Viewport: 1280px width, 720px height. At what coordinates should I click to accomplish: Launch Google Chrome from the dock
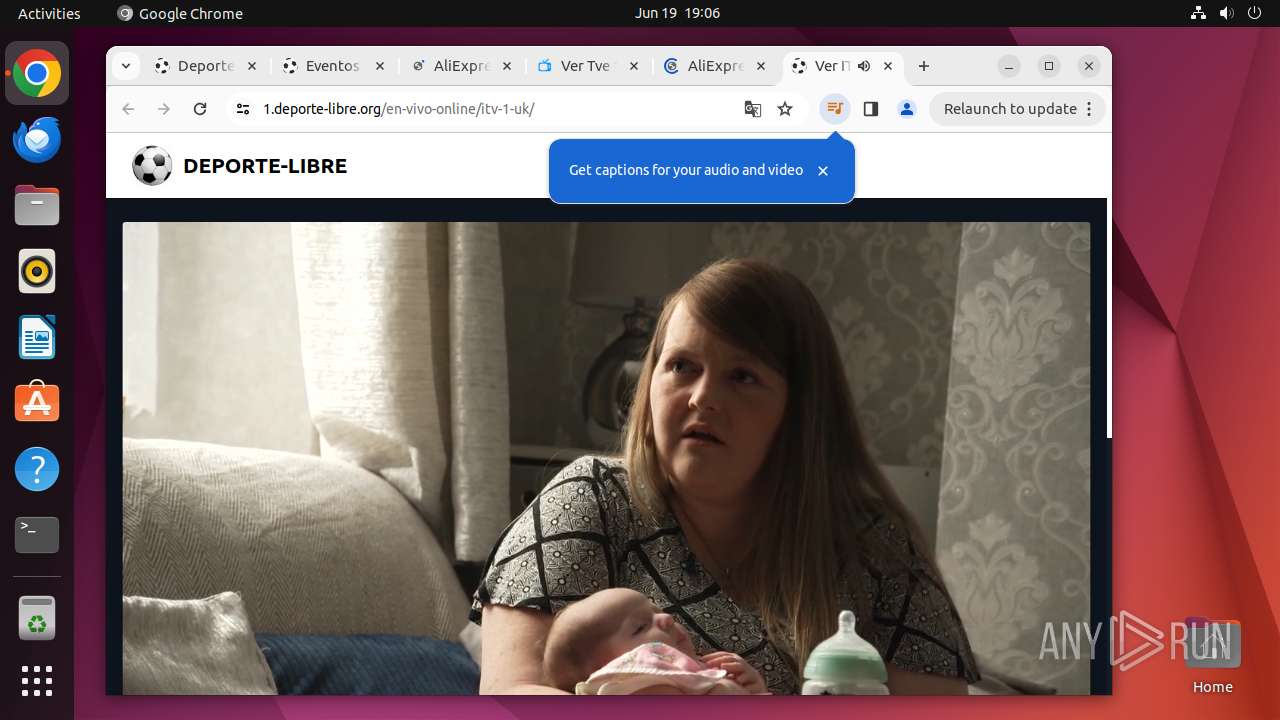37,73
